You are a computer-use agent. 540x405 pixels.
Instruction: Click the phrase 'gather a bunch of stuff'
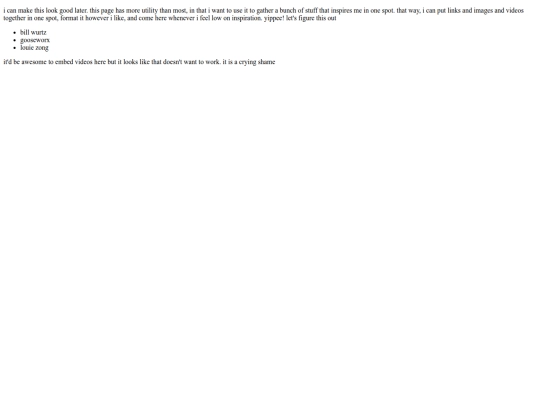pyautogui.click(x=287, y=11)
